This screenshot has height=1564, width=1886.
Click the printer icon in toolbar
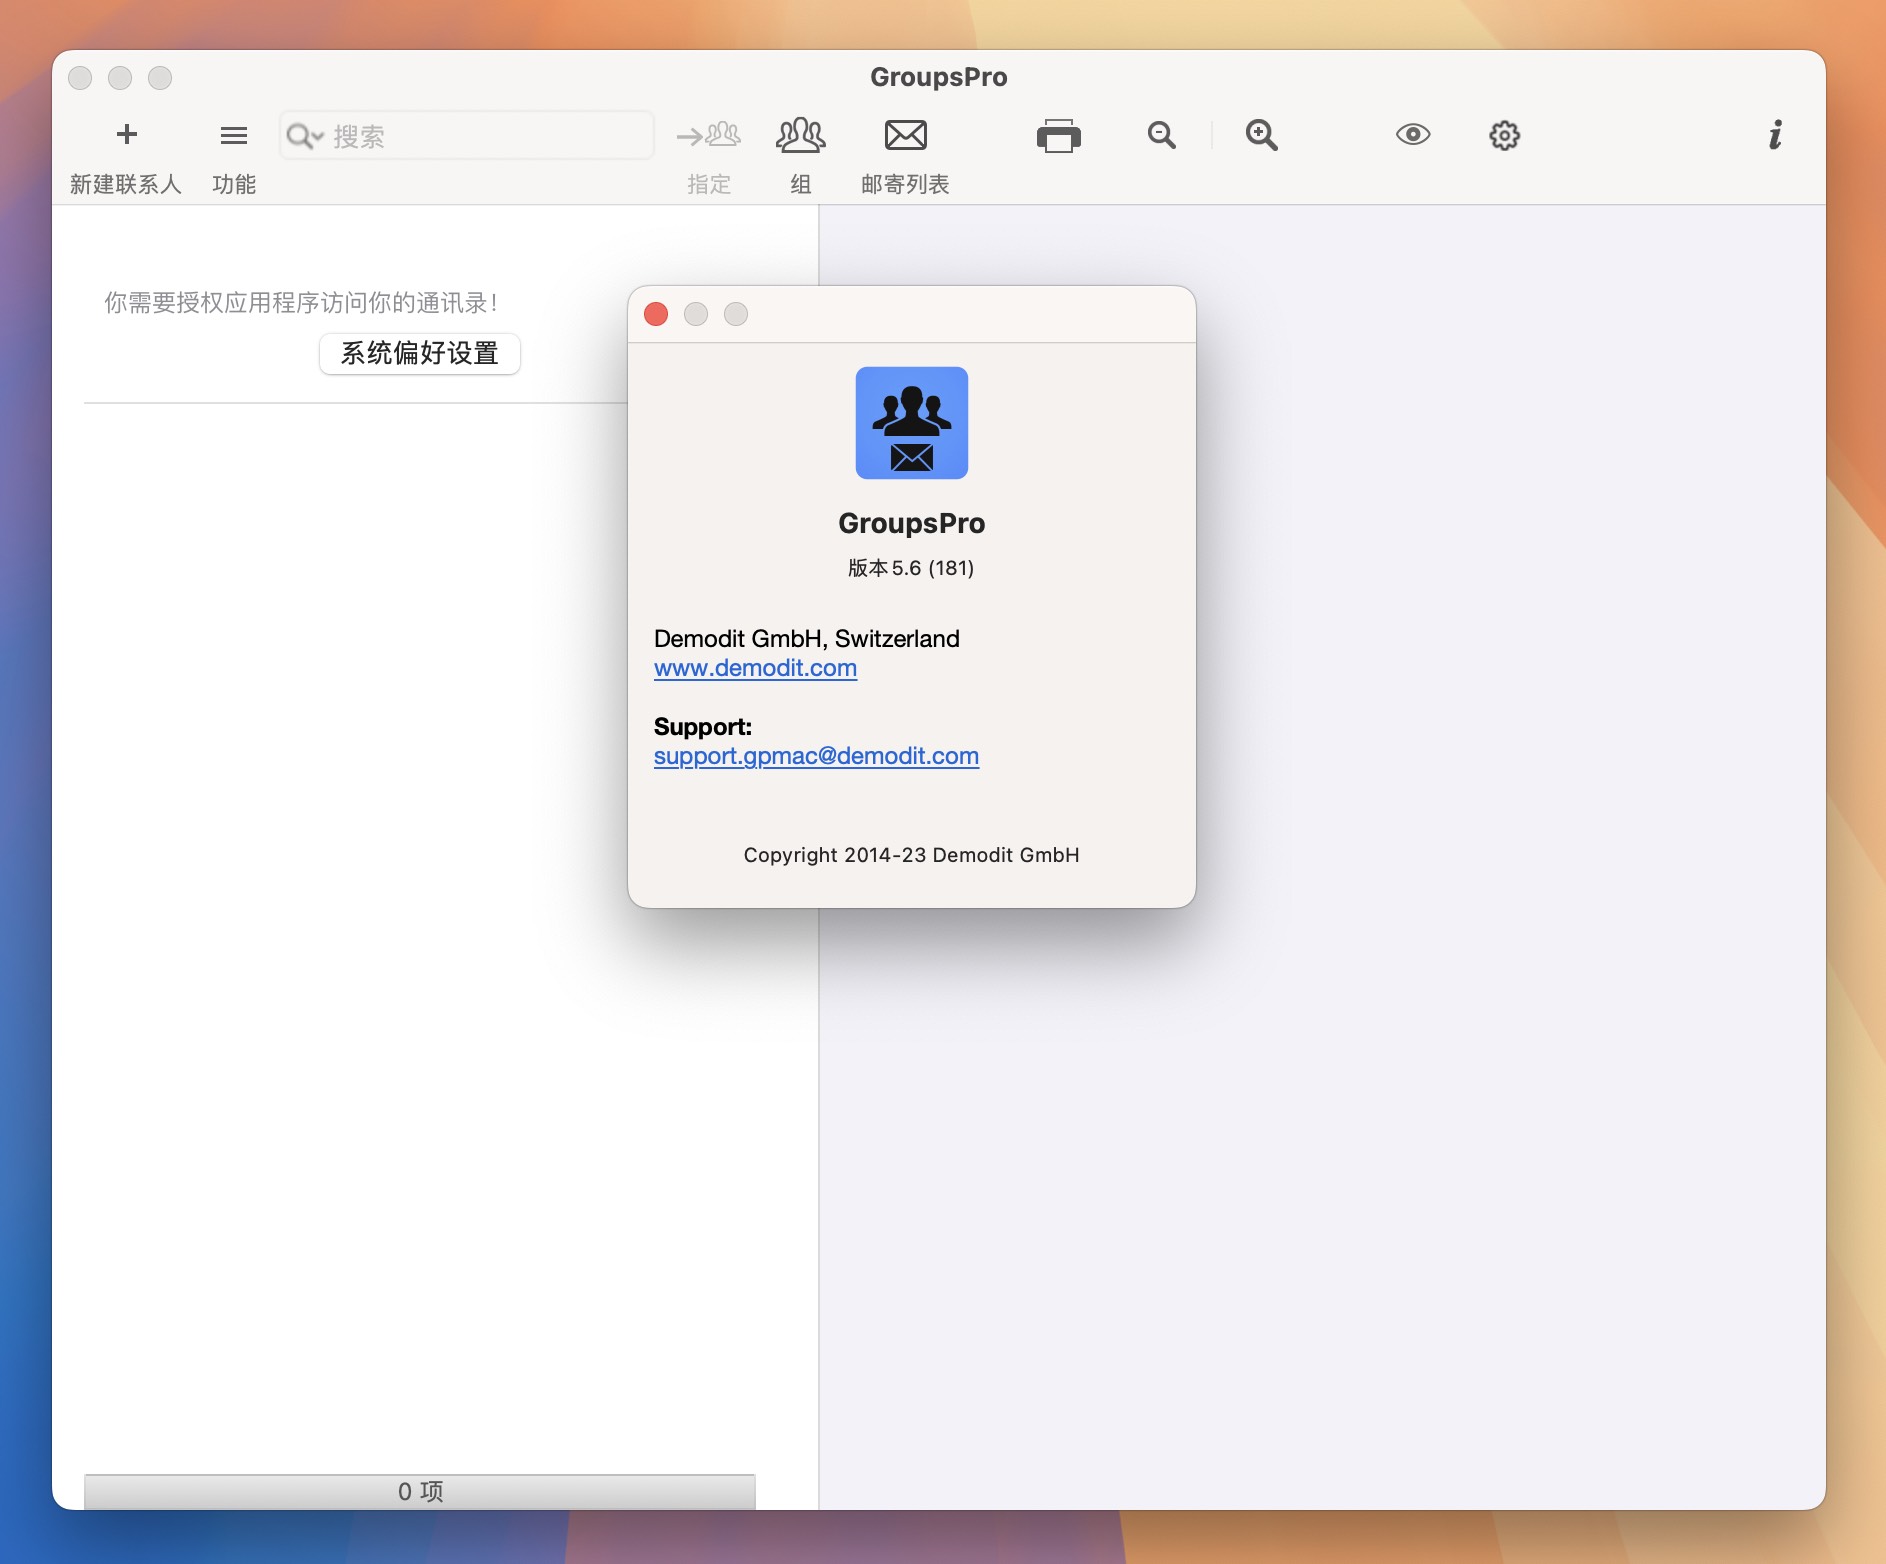click(1059, 136)
